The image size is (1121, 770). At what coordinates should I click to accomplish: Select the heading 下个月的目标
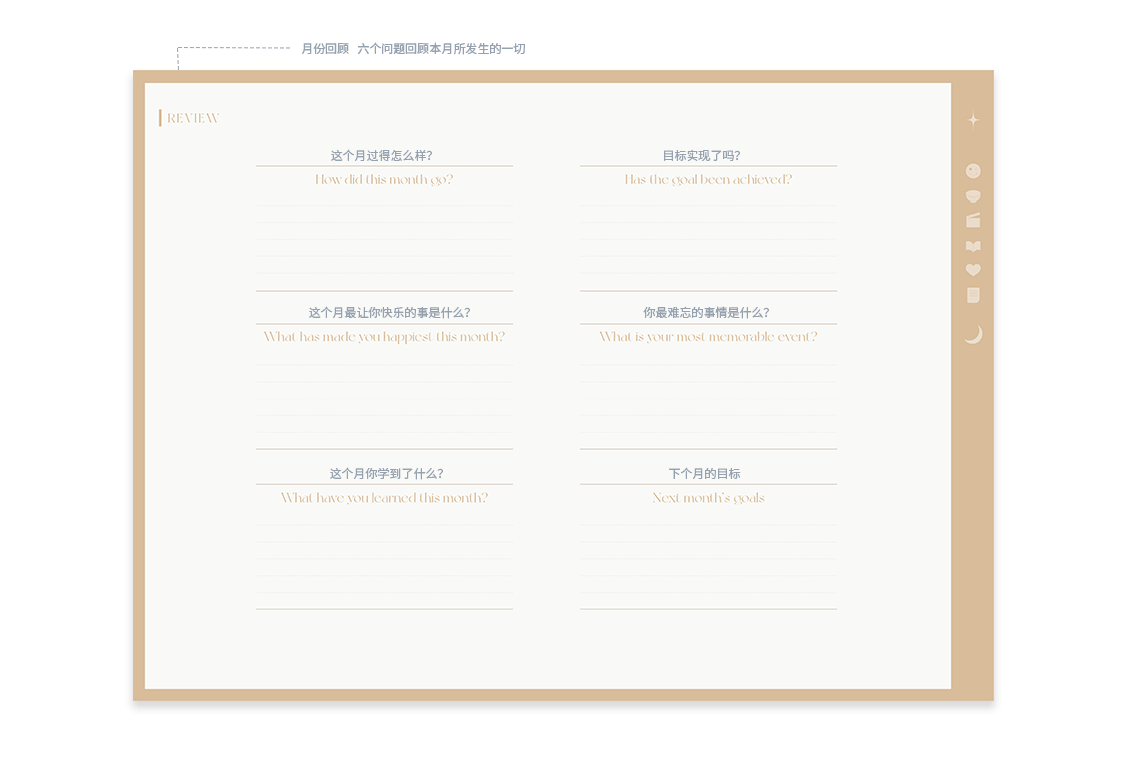pos(704,473)
